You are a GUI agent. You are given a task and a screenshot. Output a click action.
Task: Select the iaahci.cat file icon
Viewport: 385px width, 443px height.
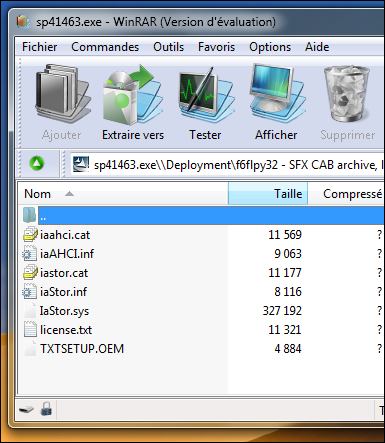[30, 234]
